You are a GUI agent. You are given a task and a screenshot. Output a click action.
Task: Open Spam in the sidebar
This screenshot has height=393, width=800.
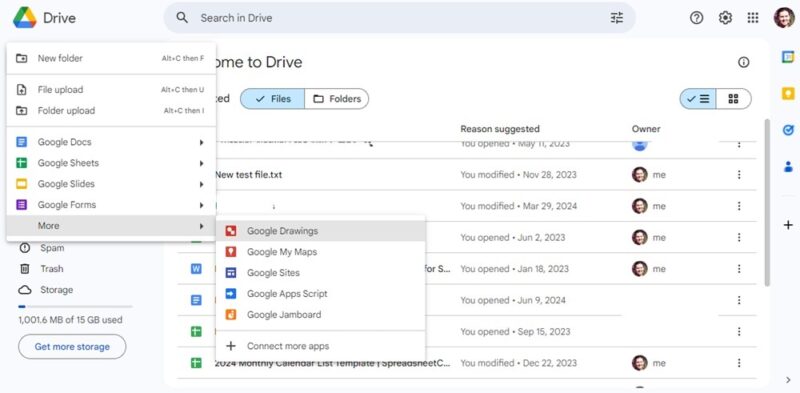(53, 248)
